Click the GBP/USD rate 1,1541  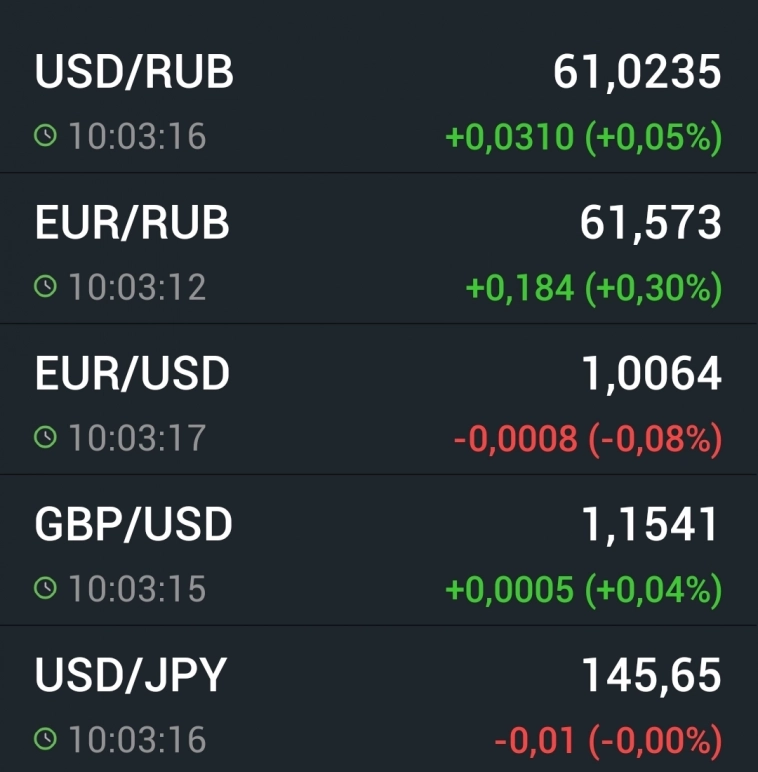tap(651, 524)
